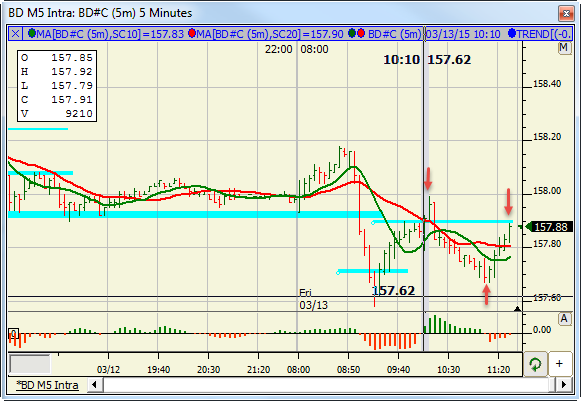Select the *BD M5 Intra tab
The height and width of the screenshot is (401, 581).
[x=47, y=385]
